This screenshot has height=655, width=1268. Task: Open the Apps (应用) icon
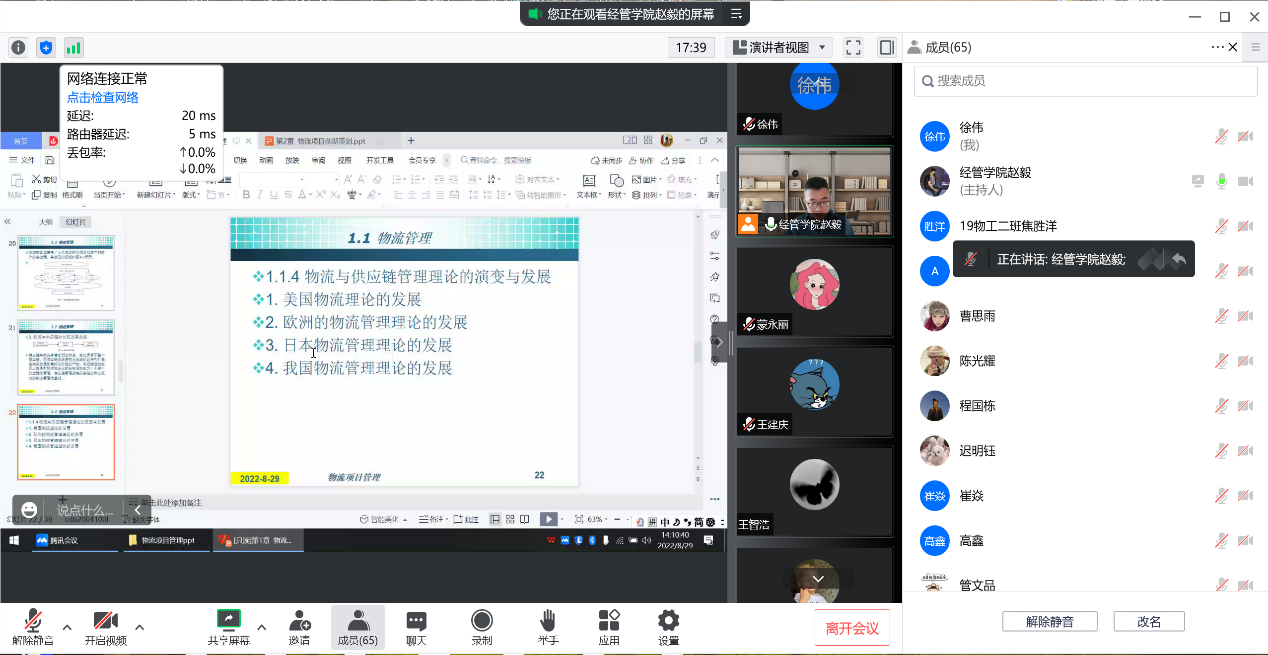[609, 627]
